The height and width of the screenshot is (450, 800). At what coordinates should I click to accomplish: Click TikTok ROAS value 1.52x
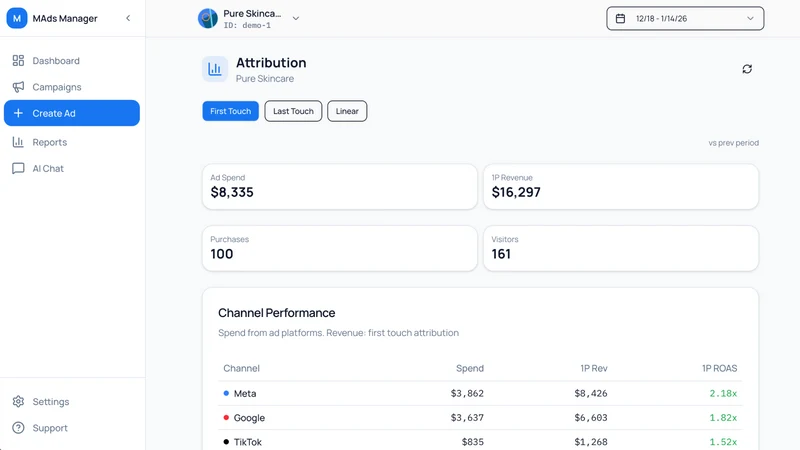coord(723,442)
